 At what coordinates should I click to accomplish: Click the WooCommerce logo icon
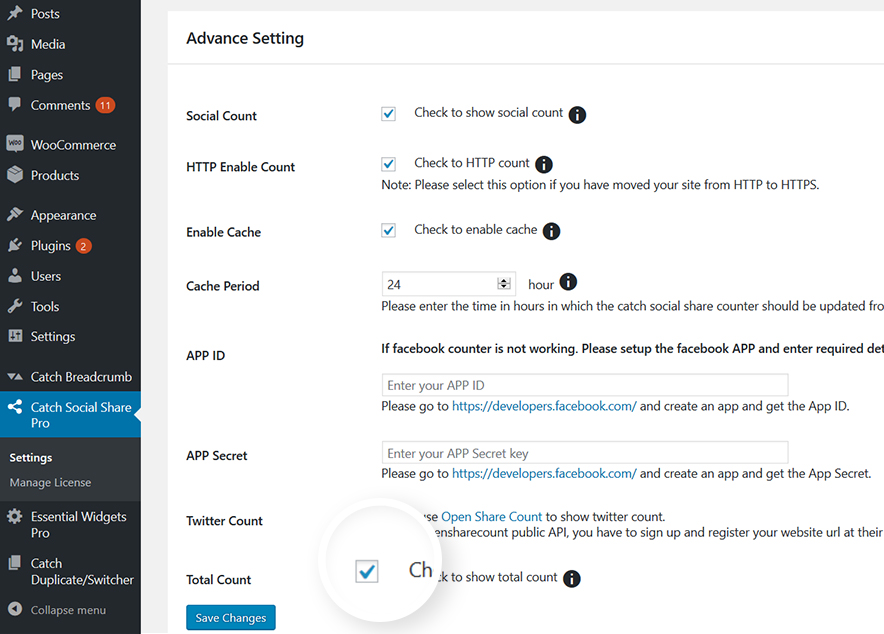pyautogui.click(x=15, y=144)
